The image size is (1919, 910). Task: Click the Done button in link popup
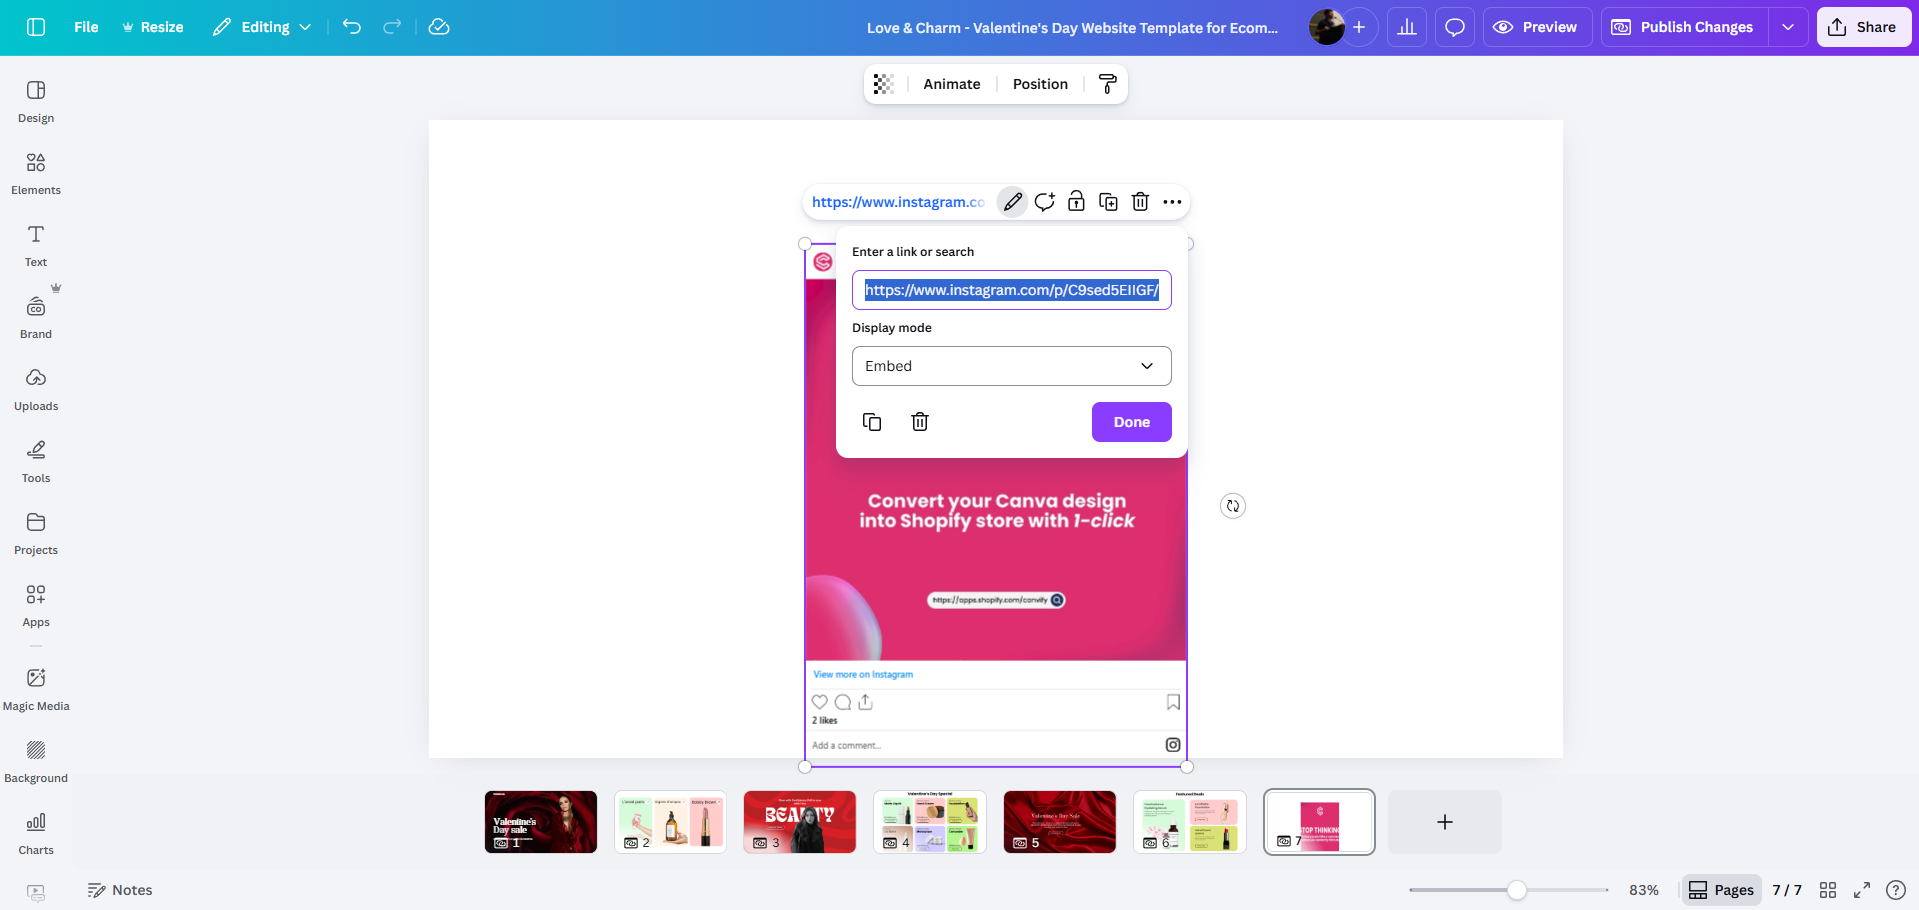[x=1131, y=422]
